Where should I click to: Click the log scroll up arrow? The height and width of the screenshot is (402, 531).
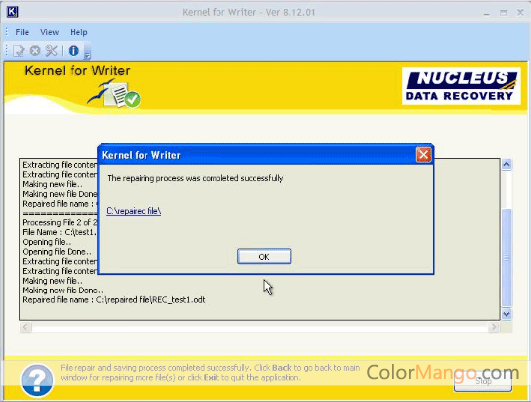(x=506, y=165)
